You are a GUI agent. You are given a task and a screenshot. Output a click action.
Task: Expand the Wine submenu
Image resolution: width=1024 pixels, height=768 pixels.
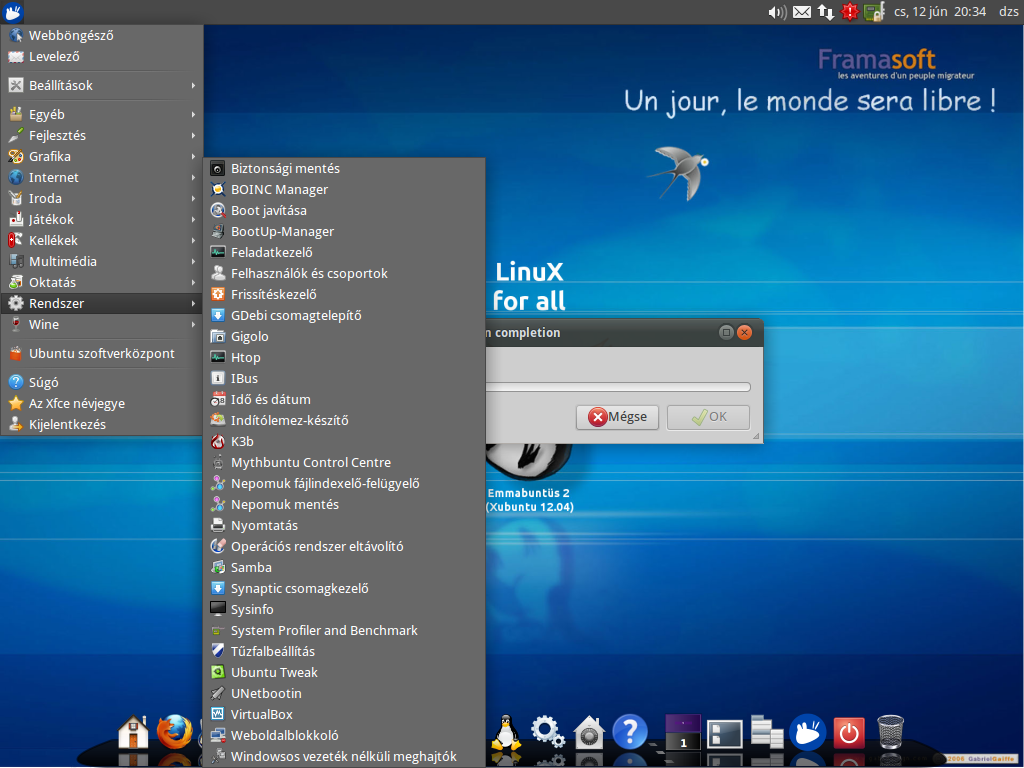[102, 324]
